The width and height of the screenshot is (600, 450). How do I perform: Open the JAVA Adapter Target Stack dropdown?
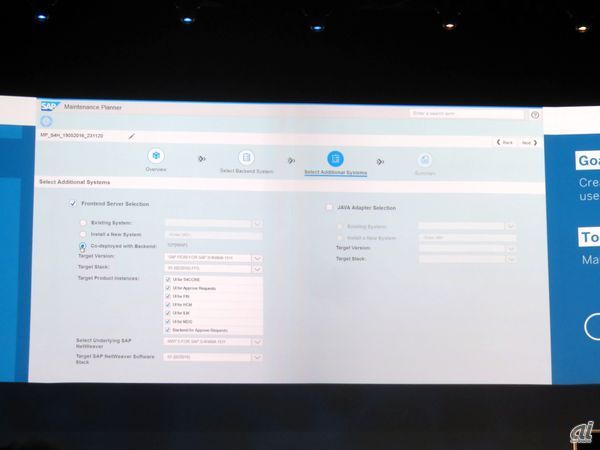click(510, 259)
